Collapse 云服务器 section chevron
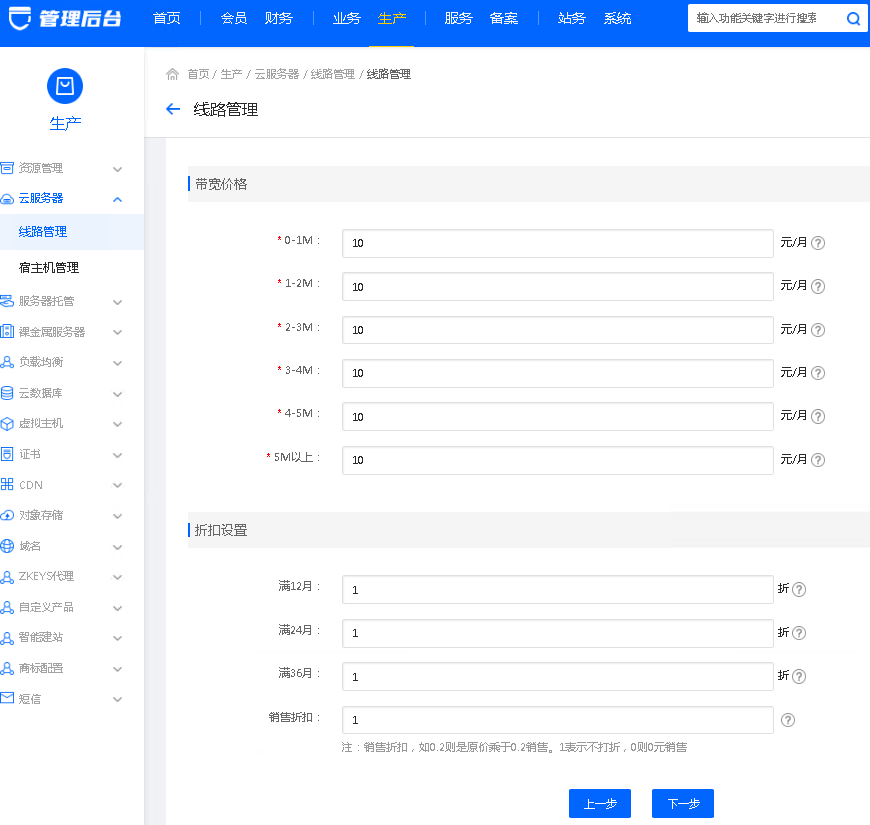Image resolution: width=870 pixels, height=825 pixels. coord(118,200)
